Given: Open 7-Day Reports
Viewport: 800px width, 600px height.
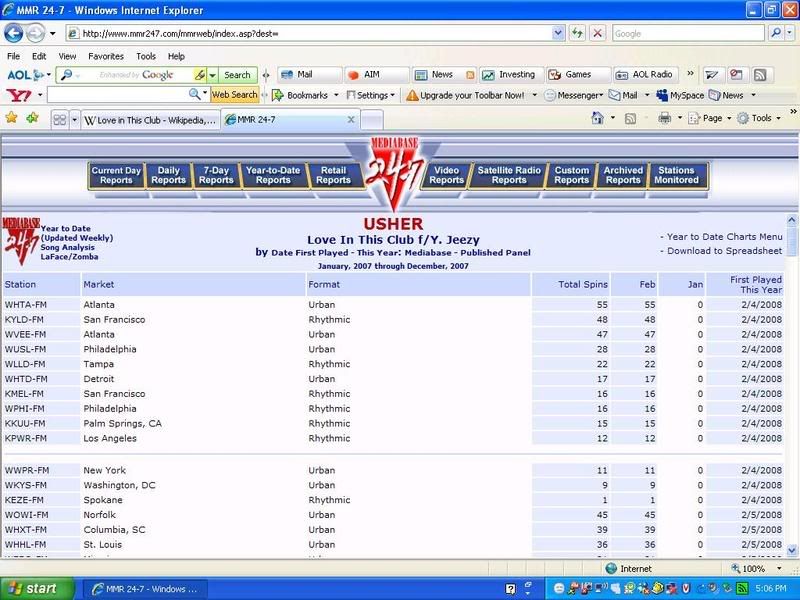Looking at the screenshot, I should (216, 176).
